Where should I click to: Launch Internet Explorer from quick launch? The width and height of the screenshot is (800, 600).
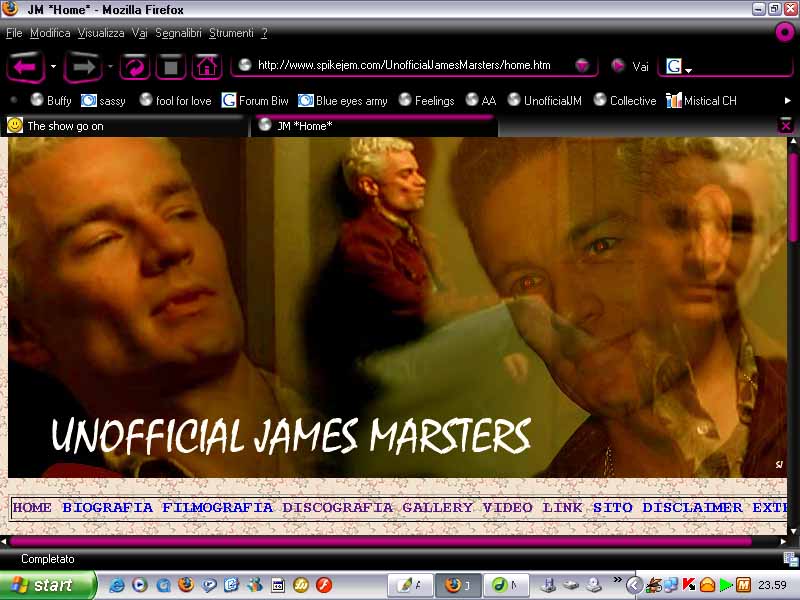pos(117,585)
